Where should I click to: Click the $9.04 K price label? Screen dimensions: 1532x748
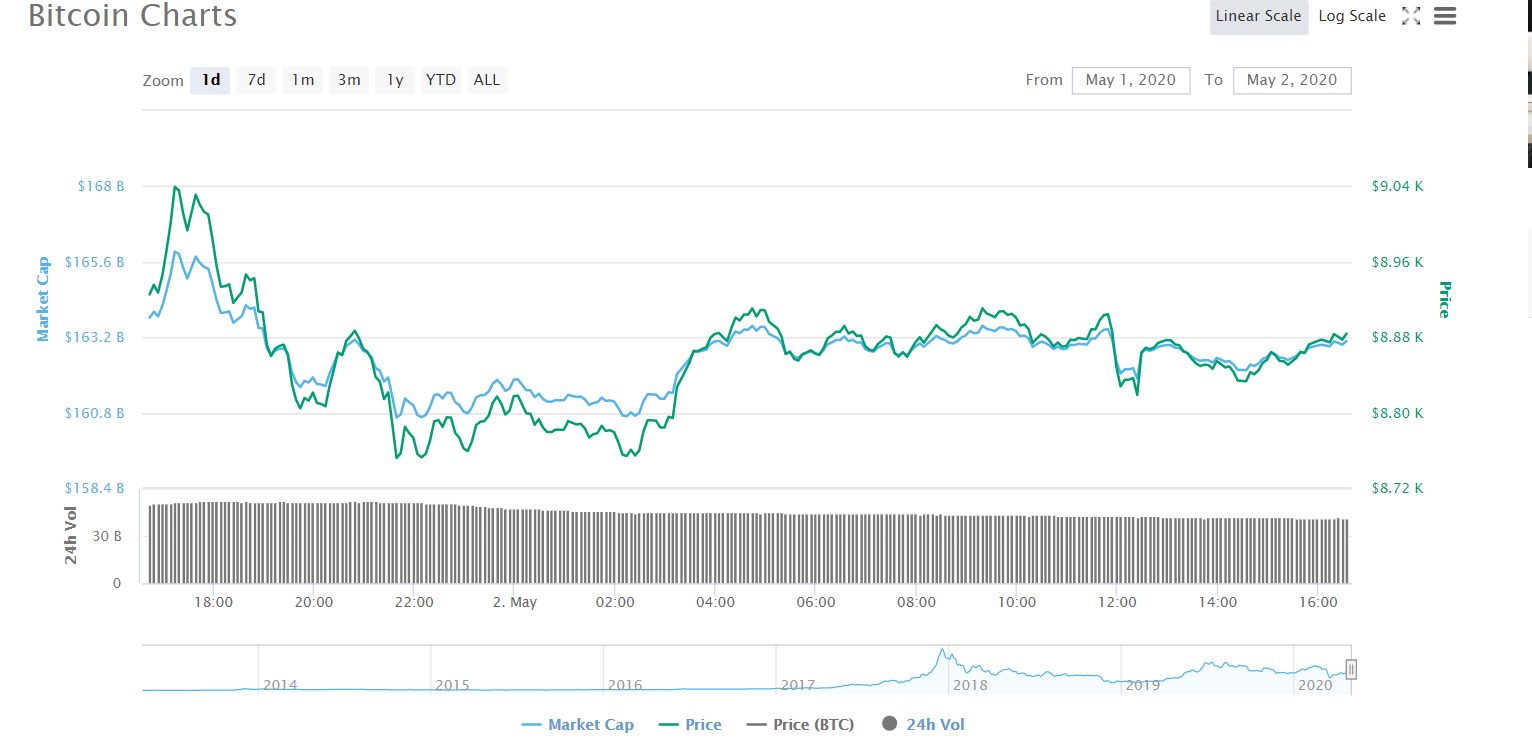tap(1397, 186)
